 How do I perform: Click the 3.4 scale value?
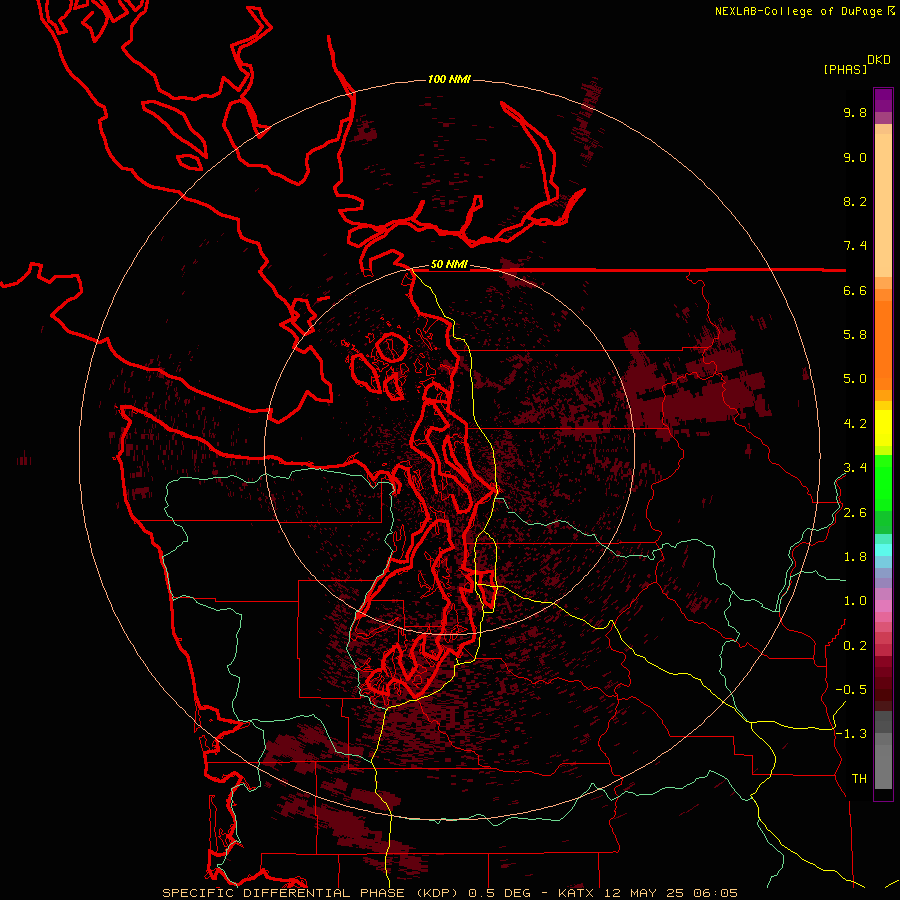855,468
